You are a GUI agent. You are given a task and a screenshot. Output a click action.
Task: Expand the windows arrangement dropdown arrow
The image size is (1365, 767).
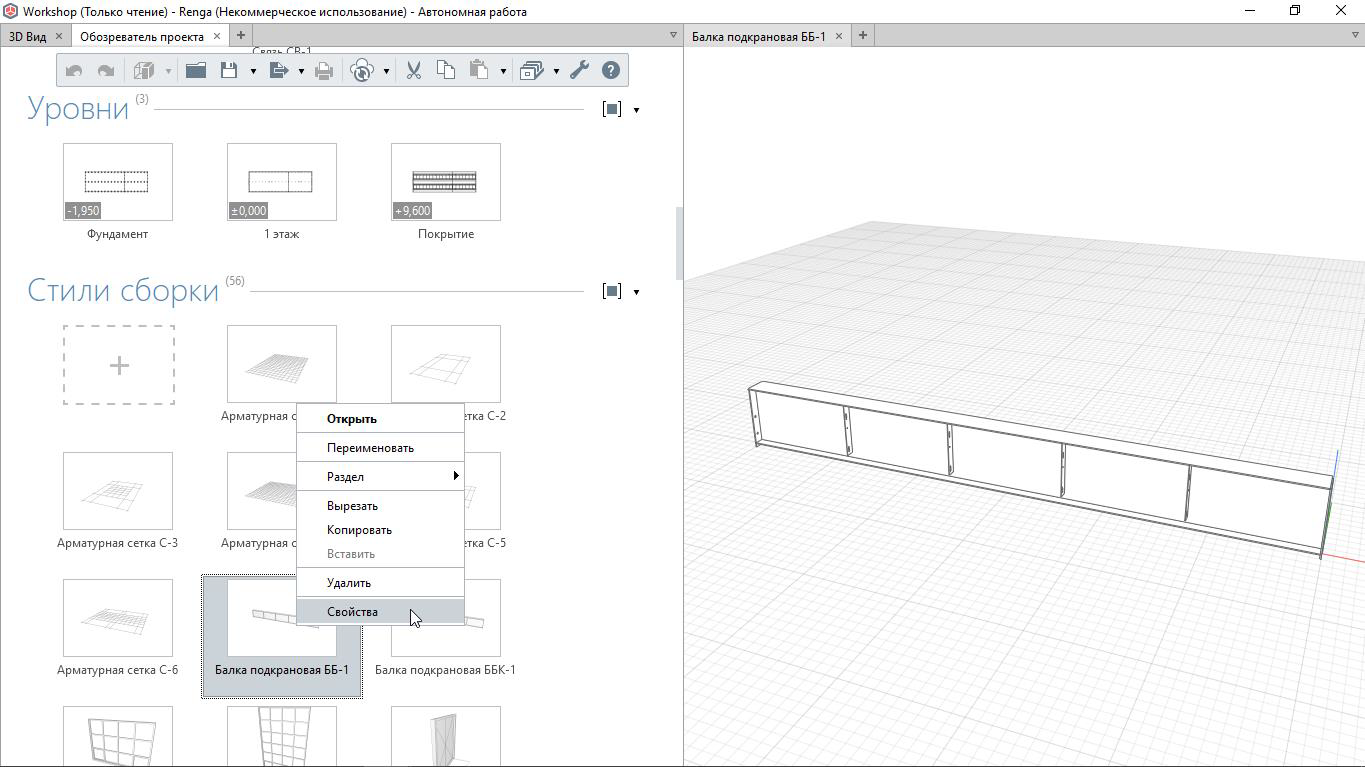[x=556, y=71]
